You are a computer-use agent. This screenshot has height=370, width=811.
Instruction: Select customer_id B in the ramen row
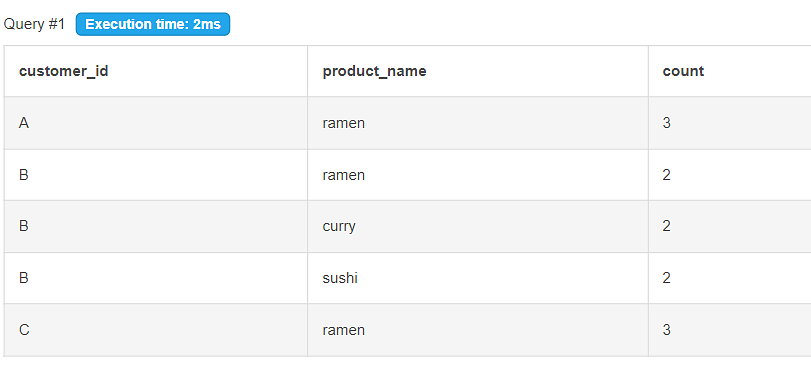tap(156, 175)
